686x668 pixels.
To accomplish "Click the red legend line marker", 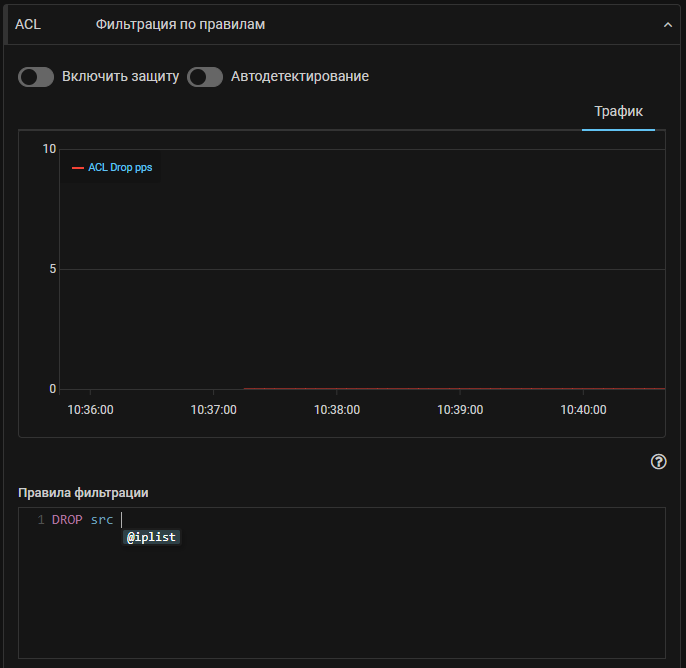I will pyautogui.click(x=78, y=168).
